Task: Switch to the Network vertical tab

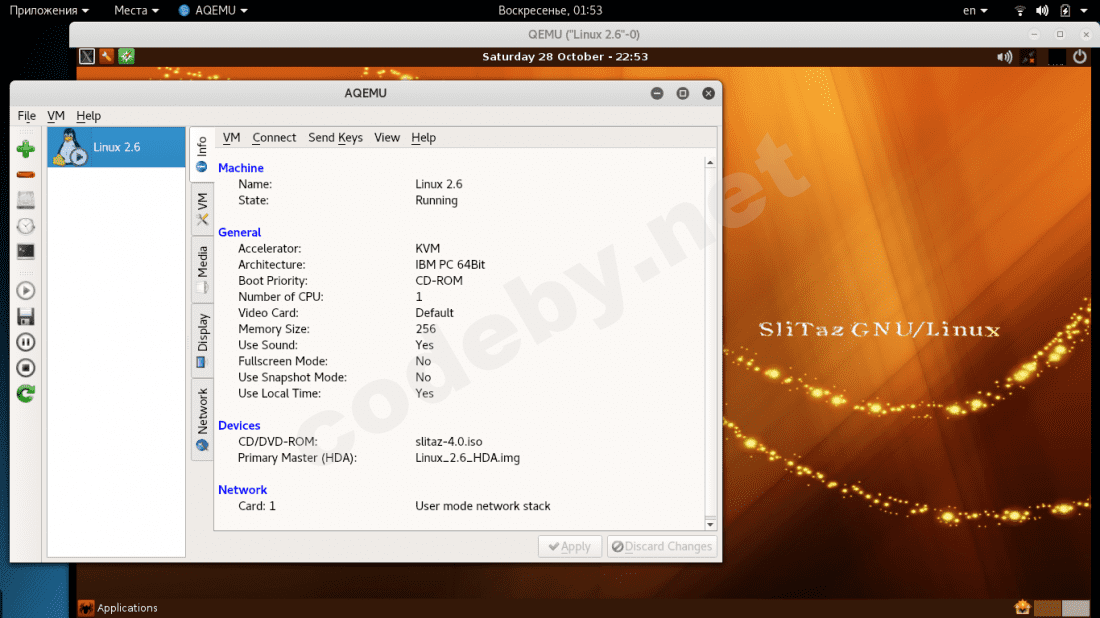Action: (202, 419)
